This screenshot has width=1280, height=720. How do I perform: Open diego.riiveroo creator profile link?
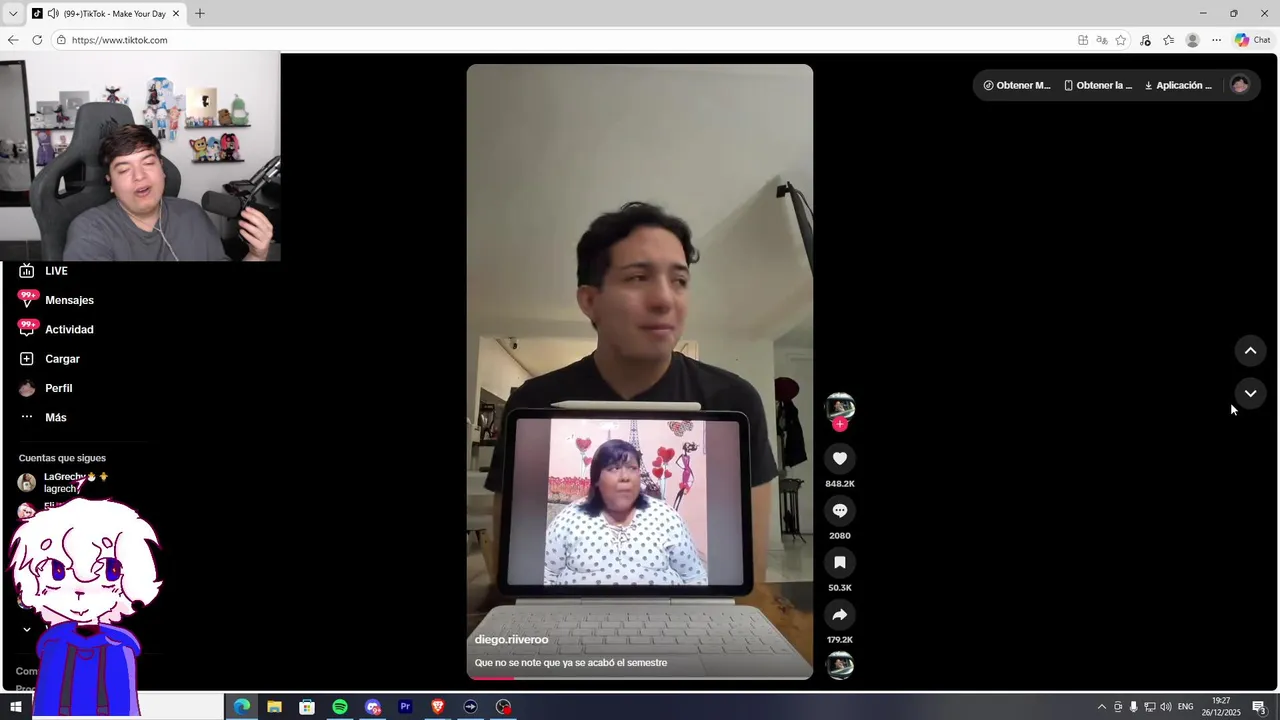(x=511, y=640)
